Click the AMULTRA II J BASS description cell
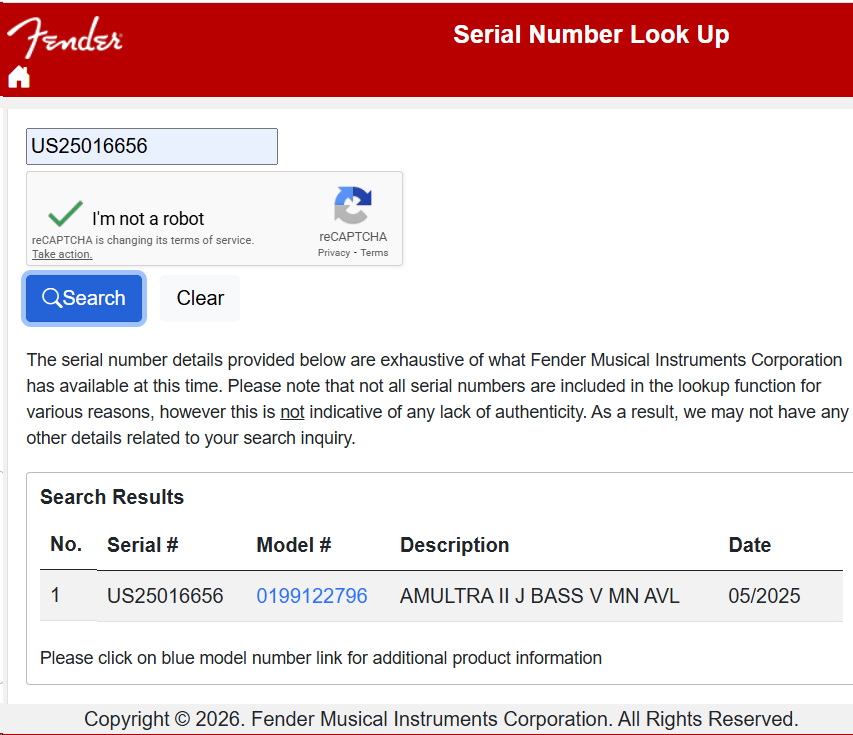The width and height of the screenshot is (853, 735). [539, 596]
